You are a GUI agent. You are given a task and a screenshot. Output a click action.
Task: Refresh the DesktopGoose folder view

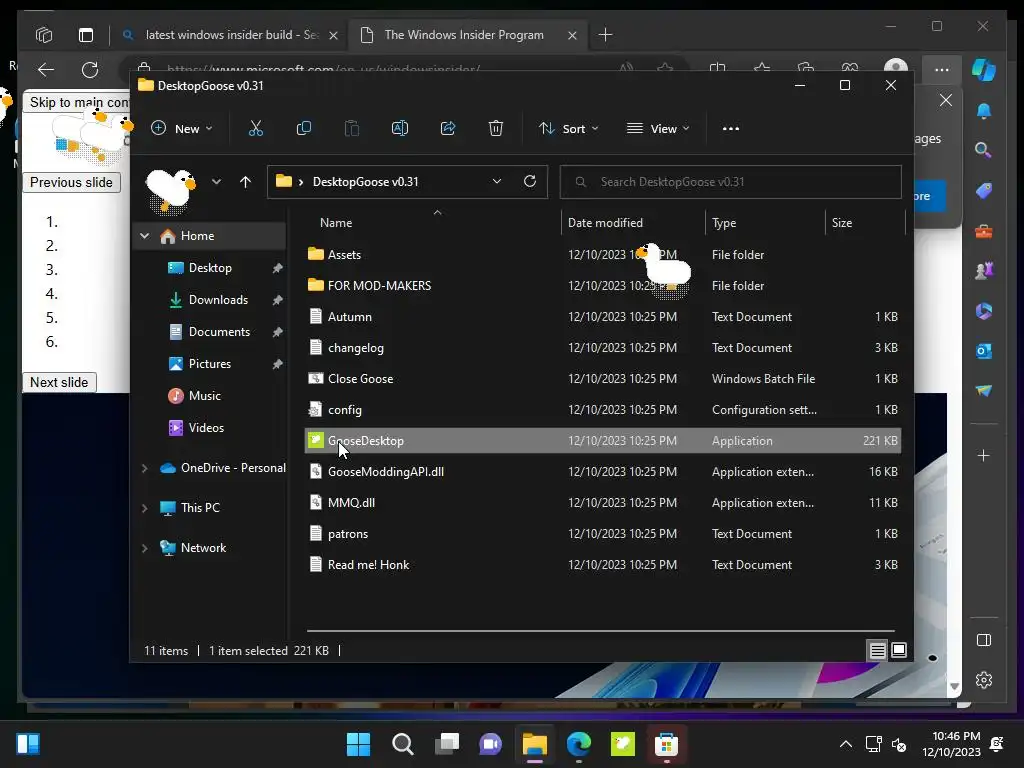tap(530, 182)
